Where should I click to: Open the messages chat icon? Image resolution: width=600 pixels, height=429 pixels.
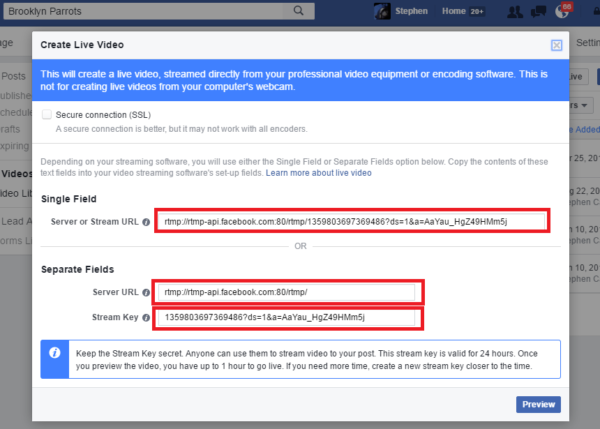(x=538, y=11)
